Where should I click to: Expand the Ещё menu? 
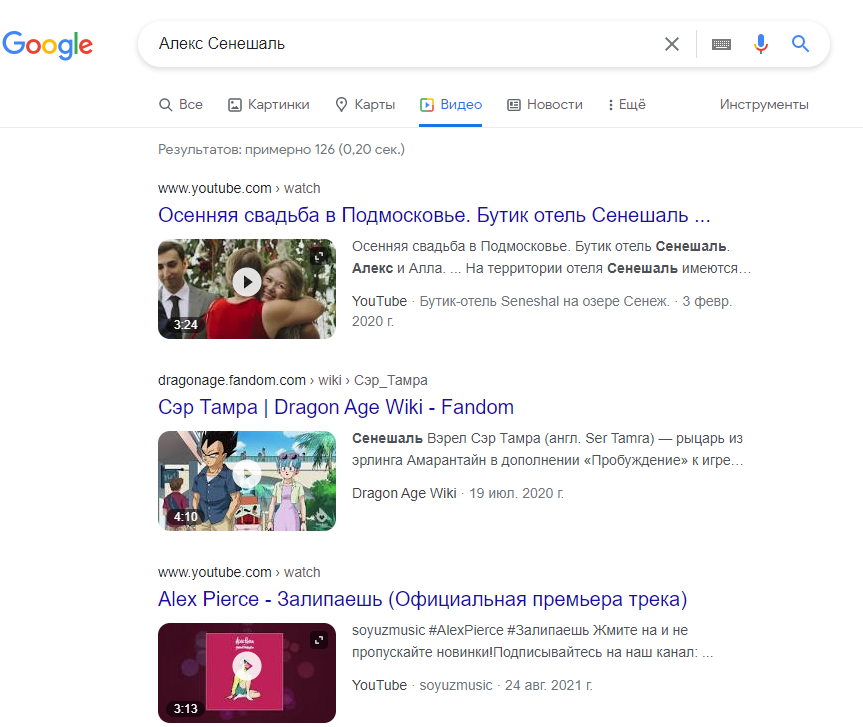point(626,105)
